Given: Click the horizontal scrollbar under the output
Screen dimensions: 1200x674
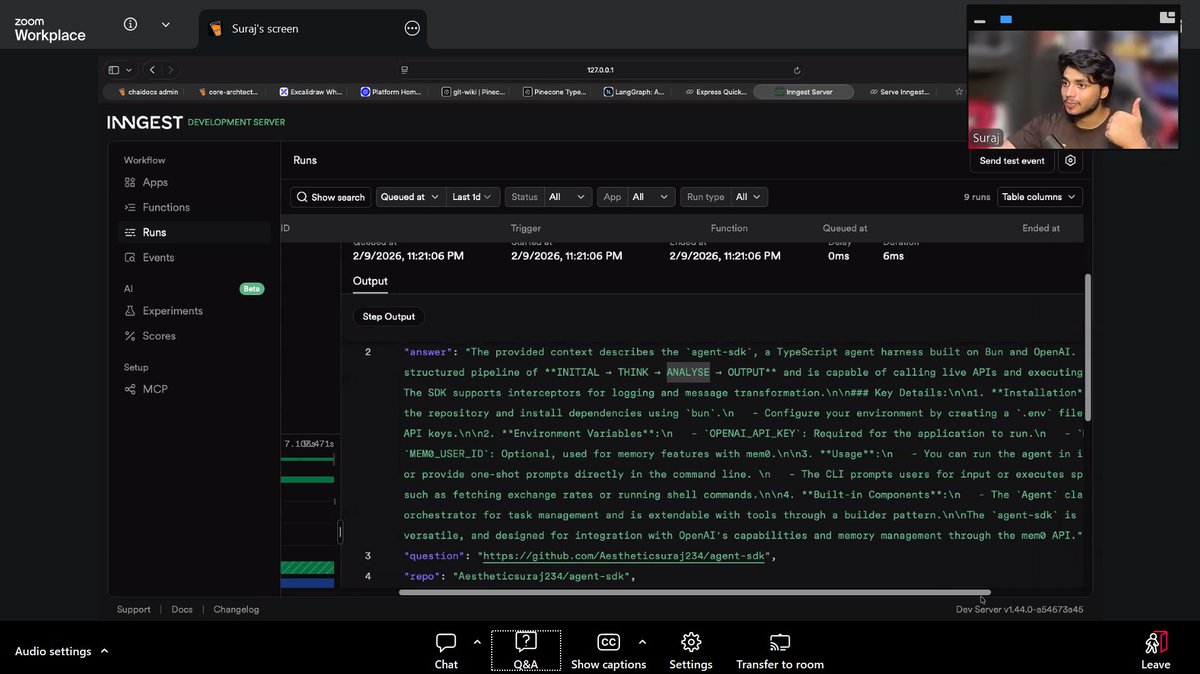Looking at the screenshot, I should (694, 592).
